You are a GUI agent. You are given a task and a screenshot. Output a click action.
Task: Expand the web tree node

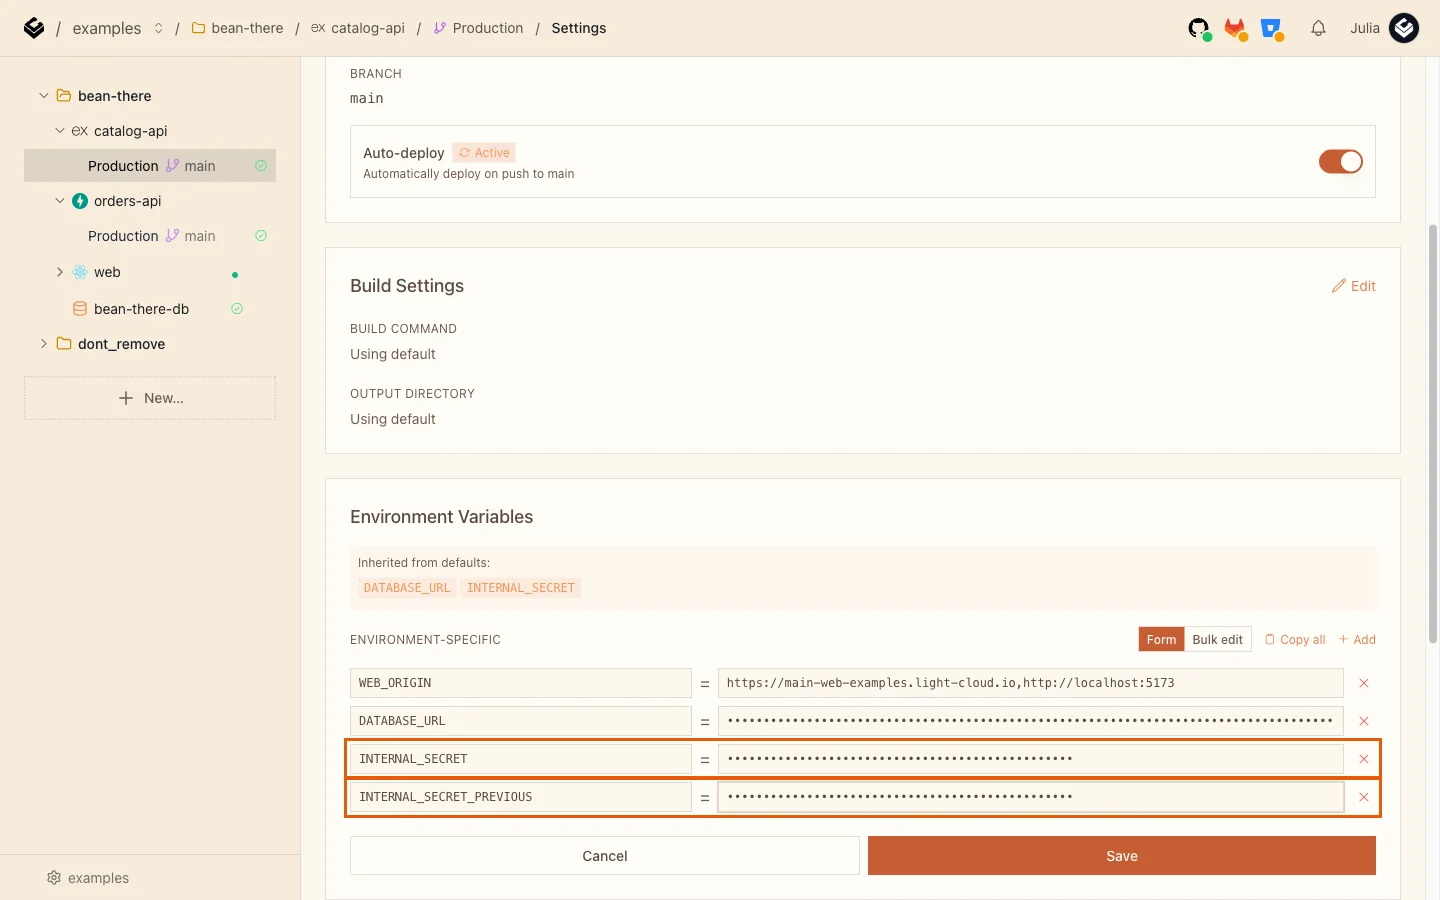coord(60,272)
